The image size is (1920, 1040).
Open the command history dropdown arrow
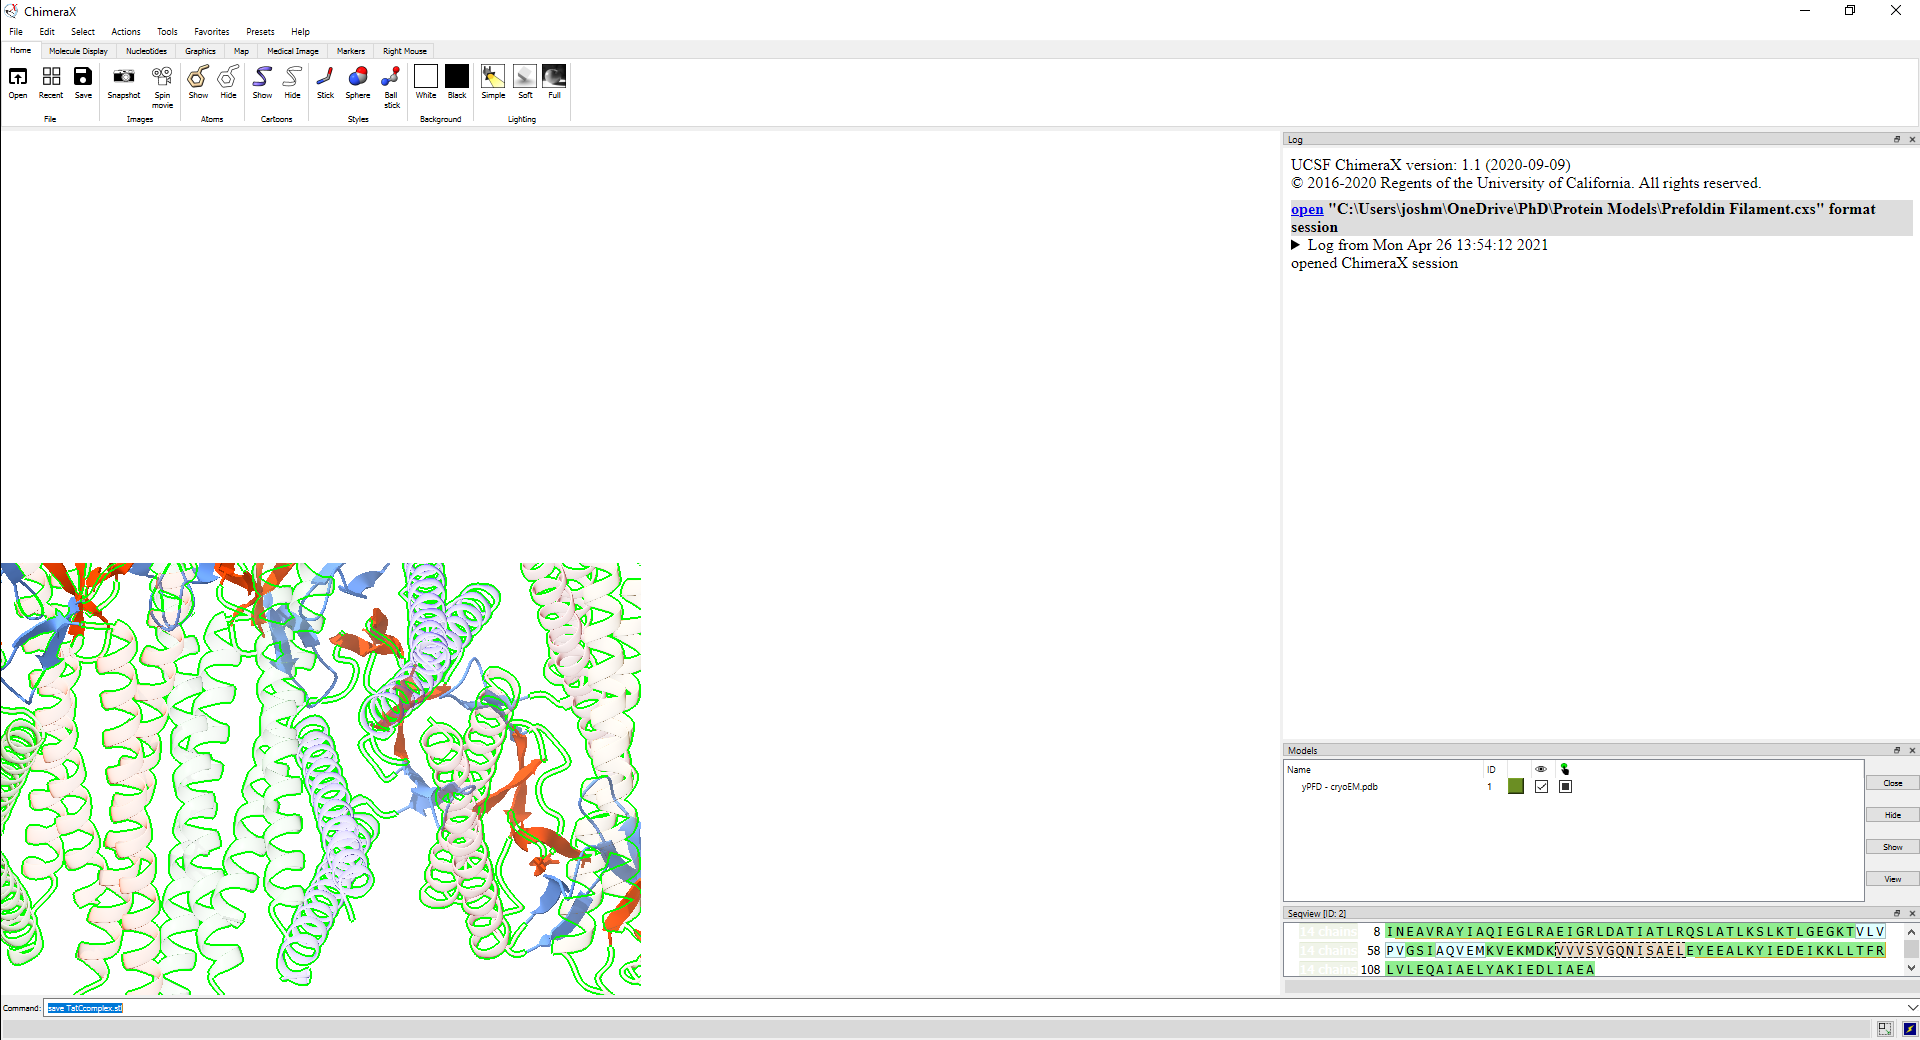point(1911,1008)
